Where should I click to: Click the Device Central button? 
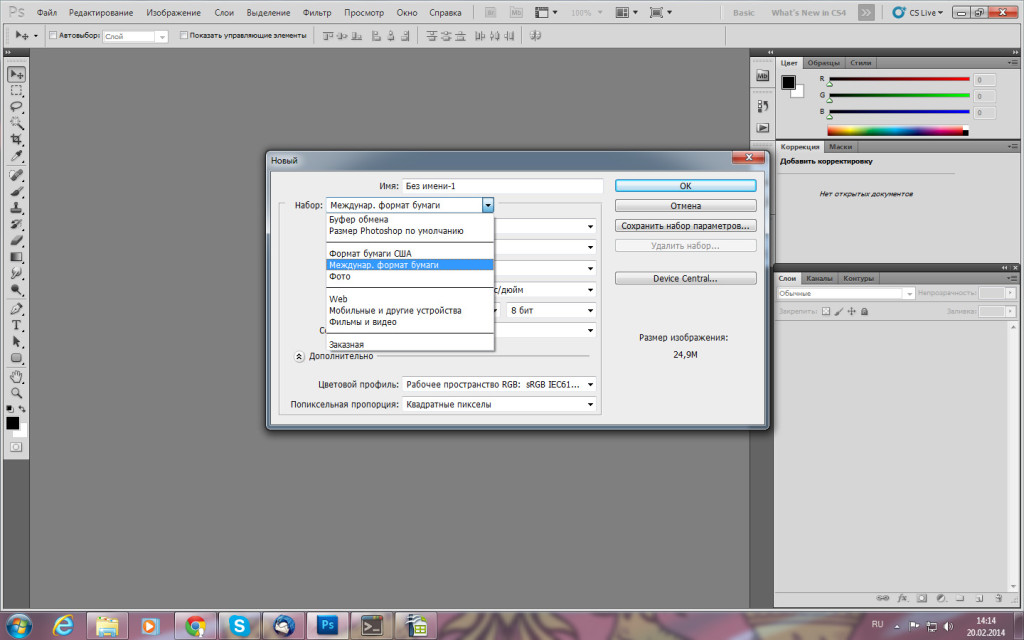pos(685,278)
